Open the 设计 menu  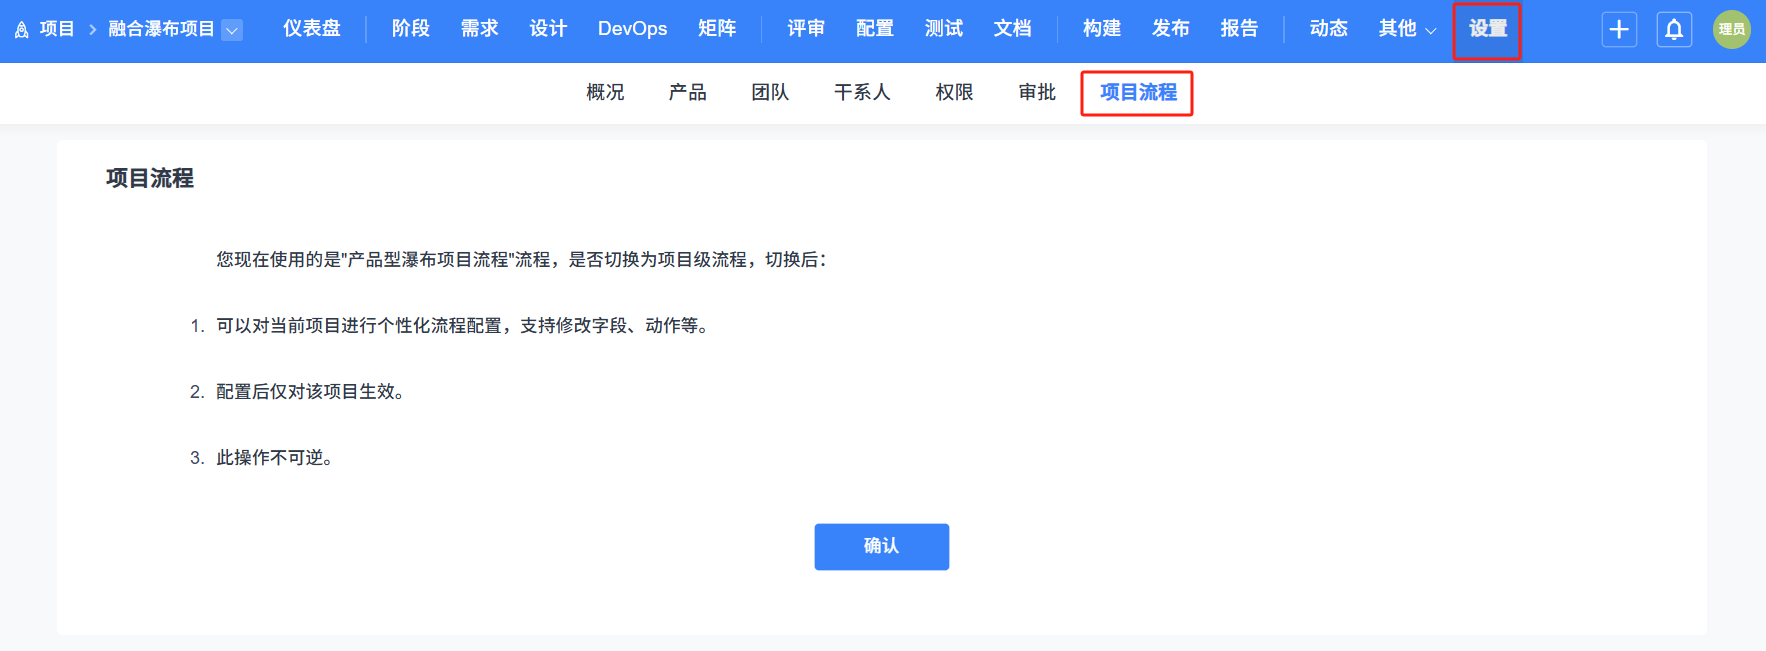tap(548, 29)
